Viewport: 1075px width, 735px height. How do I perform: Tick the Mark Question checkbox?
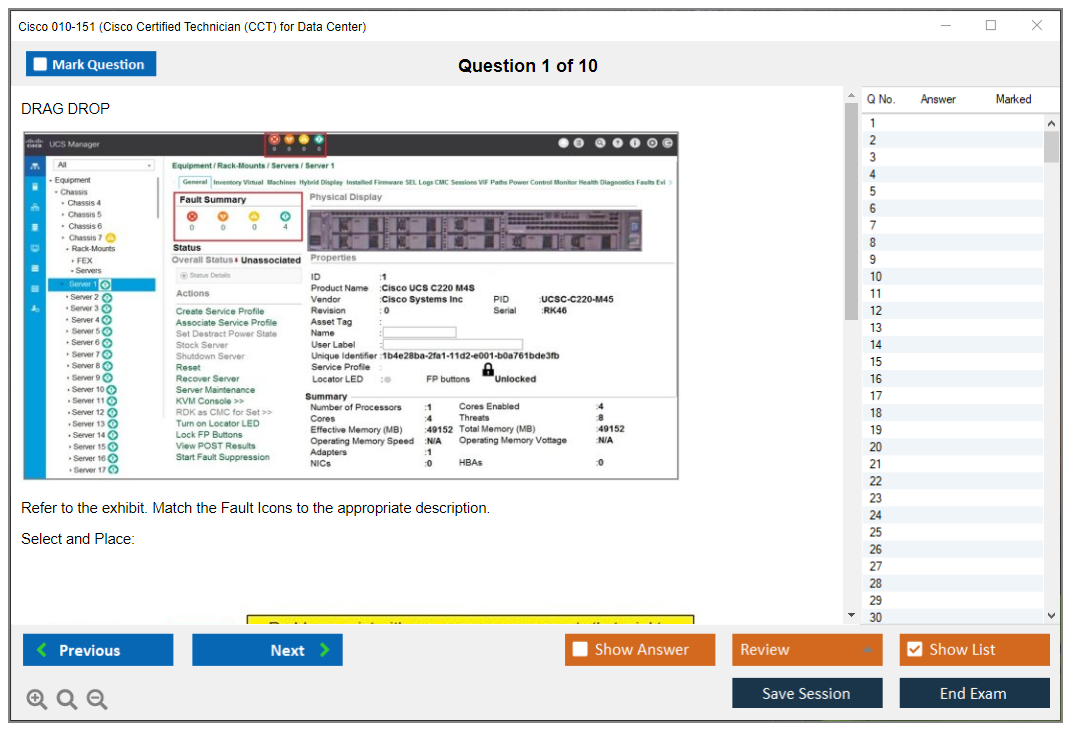[41, 64]
